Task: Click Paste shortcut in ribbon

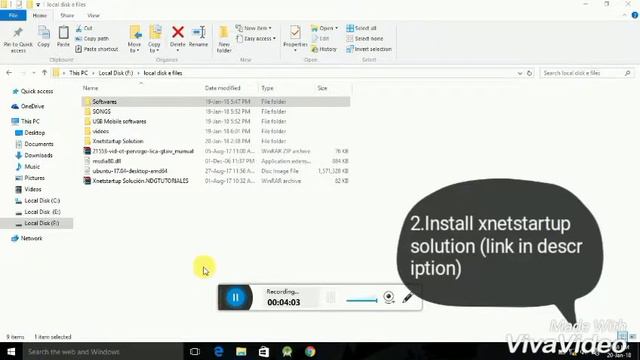Action: (97, 49)
